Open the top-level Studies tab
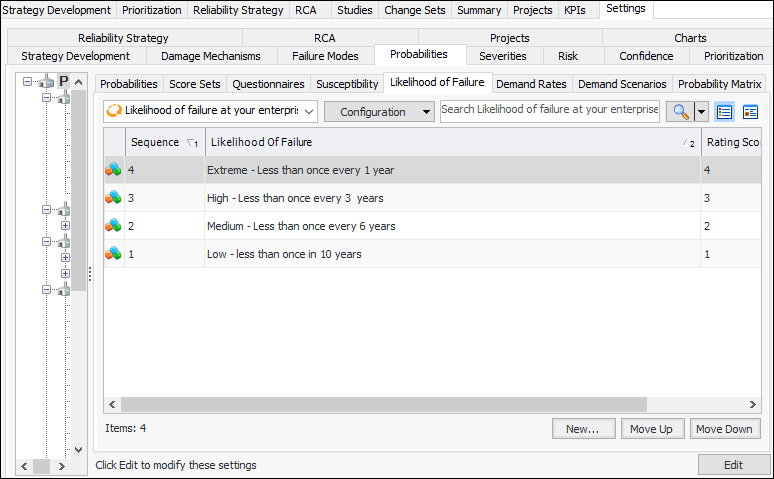774x479 pixels. coord(354,10)
